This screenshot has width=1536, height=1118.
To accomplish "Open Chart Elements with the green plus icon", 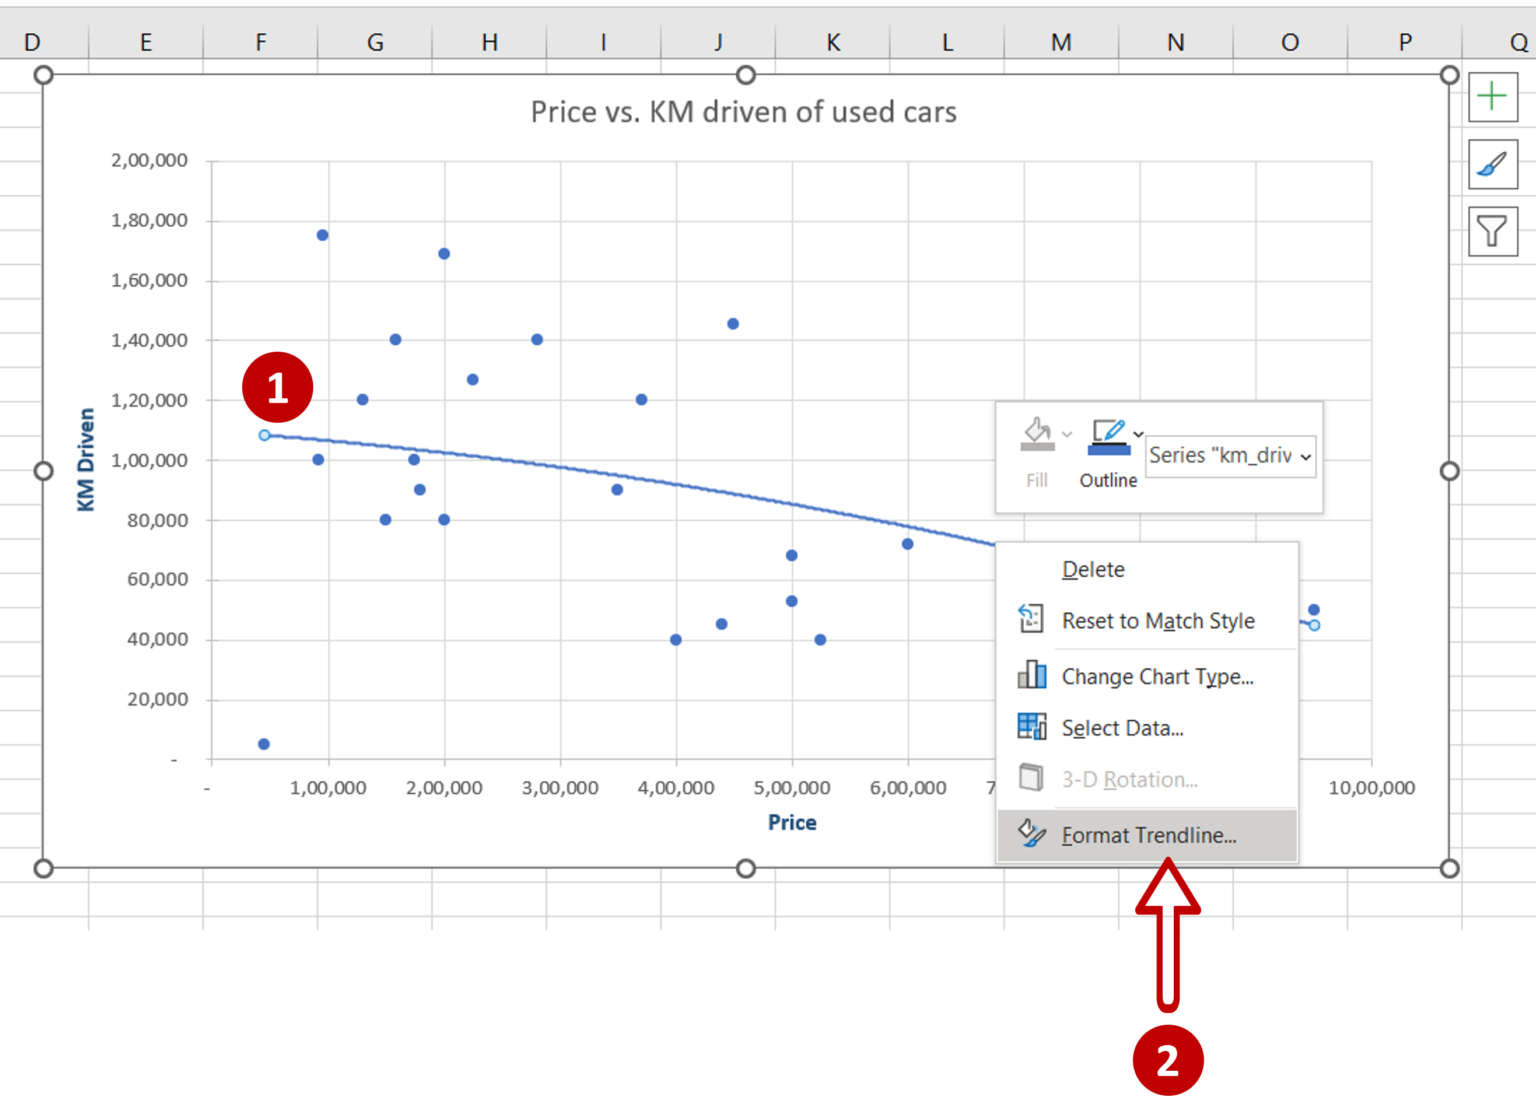I will 1493,96.
